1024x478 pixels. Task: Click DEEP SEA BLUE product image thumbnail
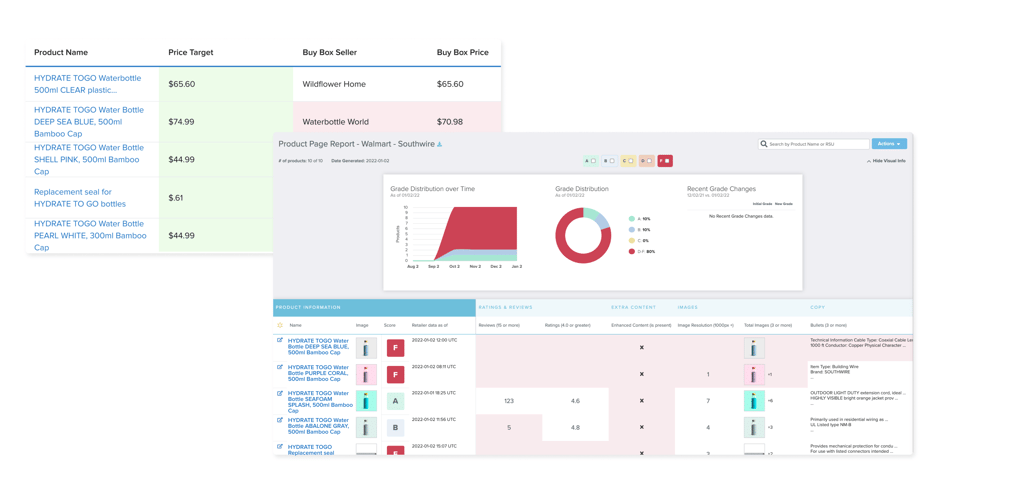(366, 348)
